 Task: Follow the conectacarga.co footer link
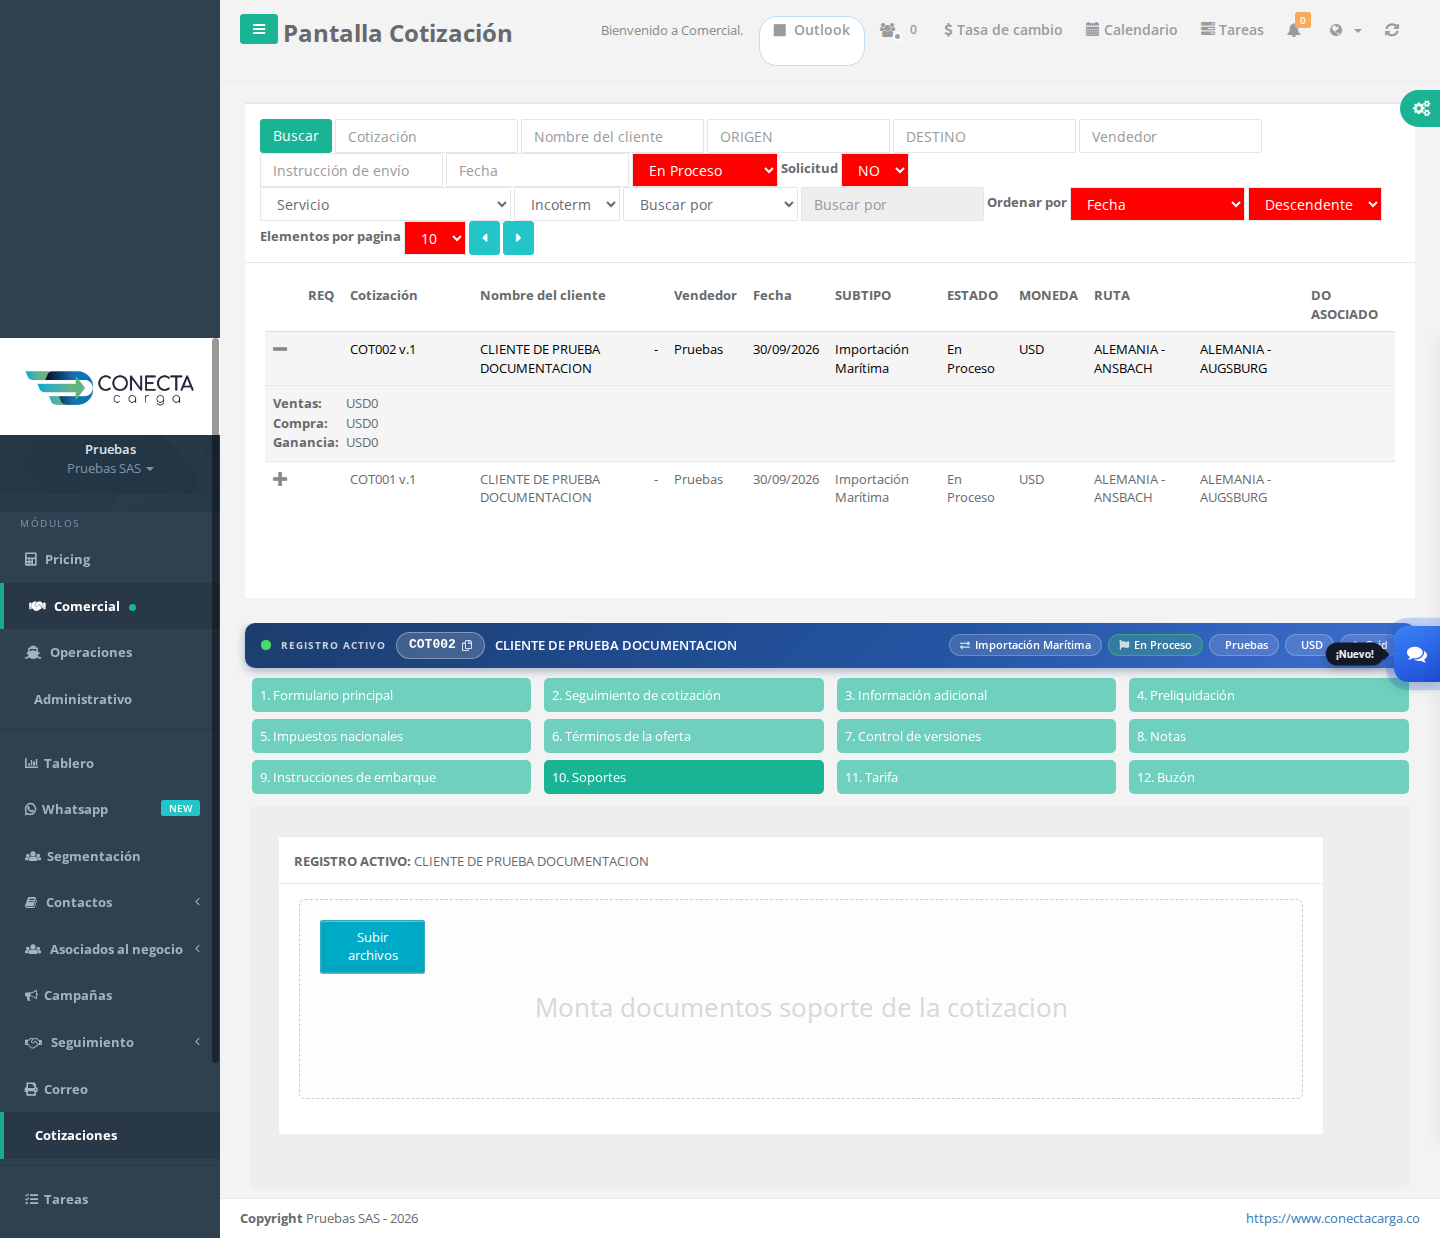pyautogui.click(x=1332, y=1218)
